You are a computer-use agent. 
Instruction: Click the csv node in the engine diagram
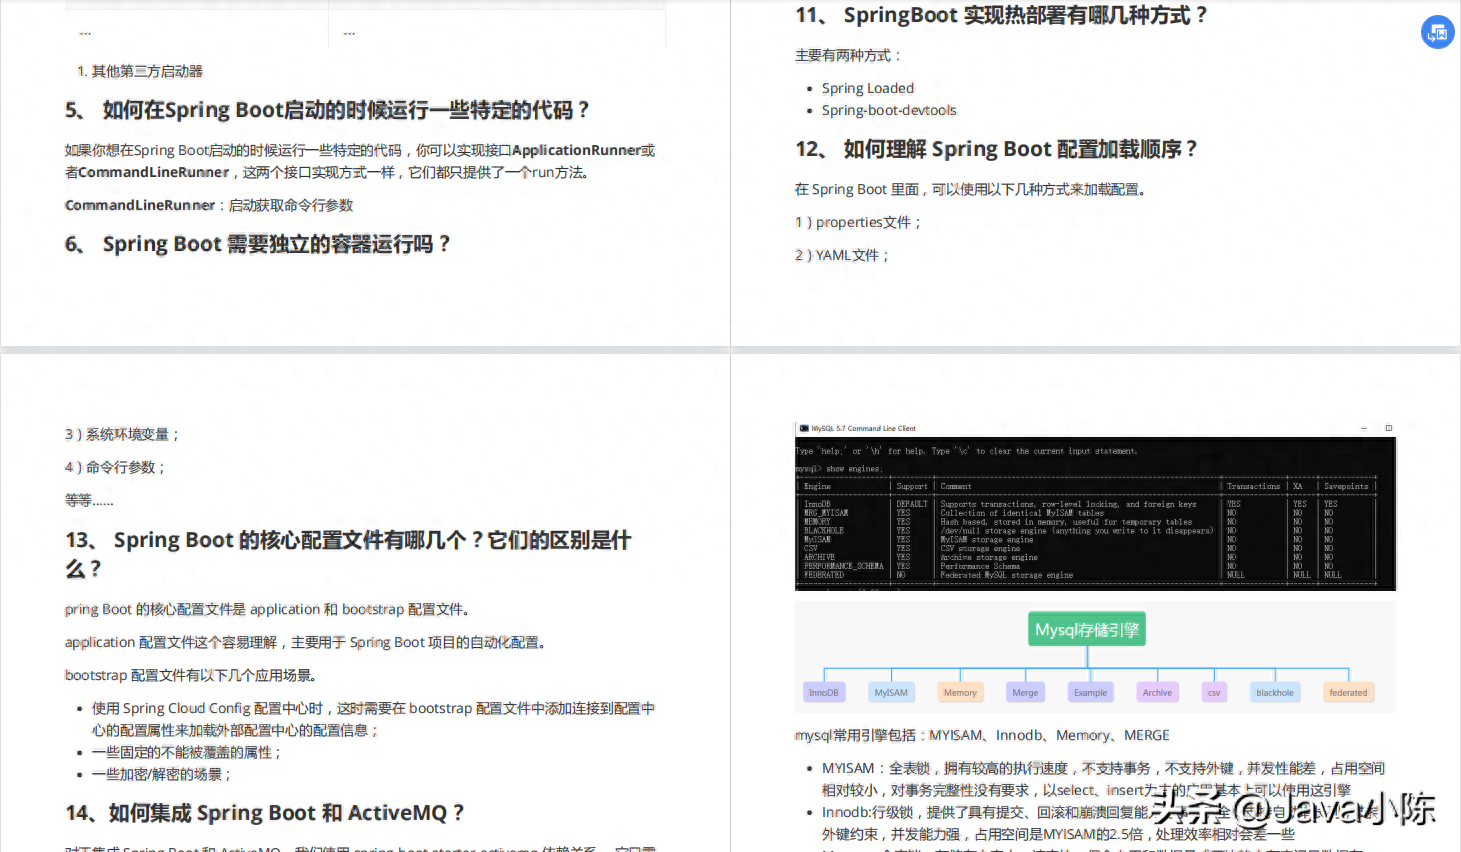tap(1213, 691)
